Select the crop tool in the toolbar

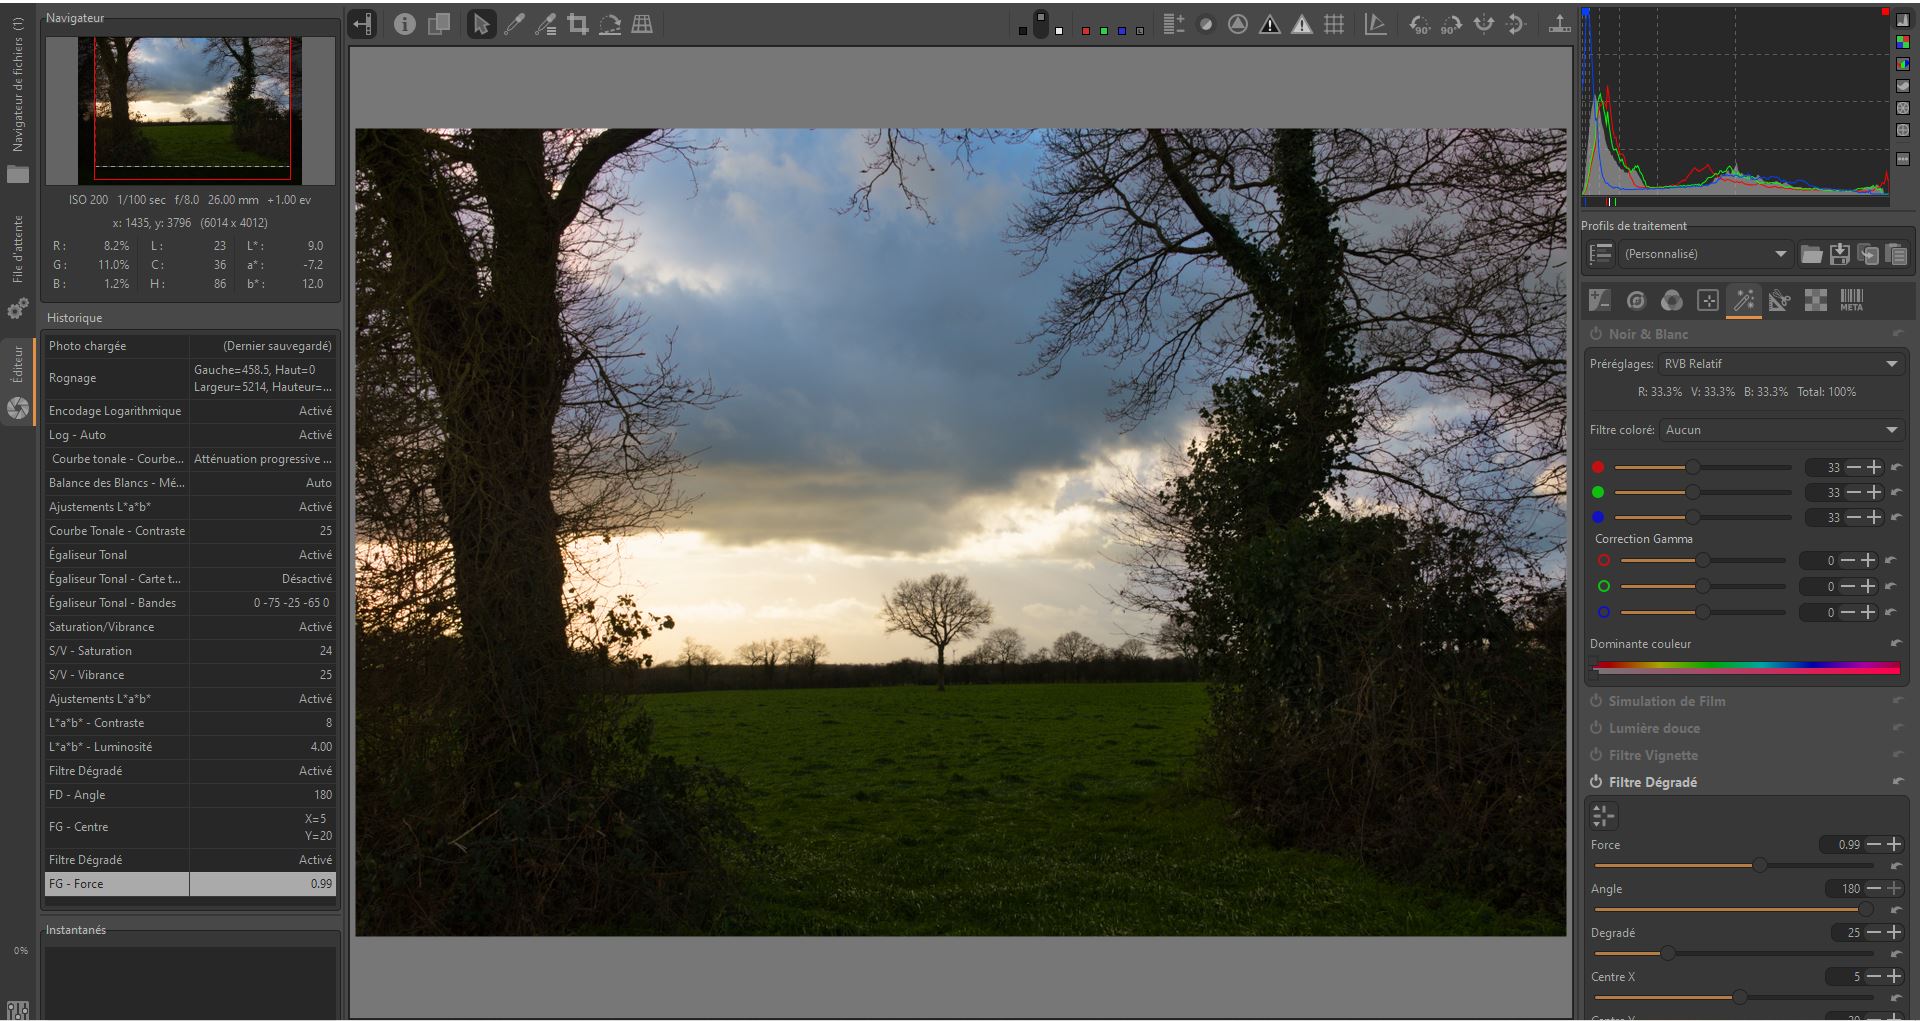pos(578,25)
